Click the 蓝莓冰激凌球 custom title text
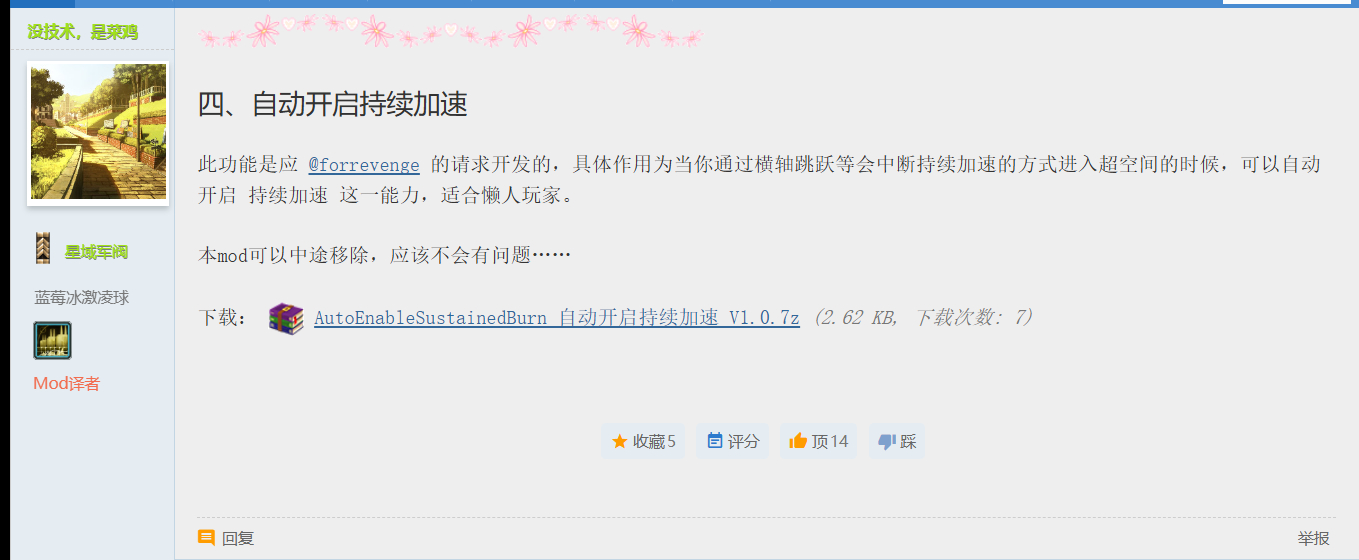This screenshot has height=560, width=1359. pos(82,297)
